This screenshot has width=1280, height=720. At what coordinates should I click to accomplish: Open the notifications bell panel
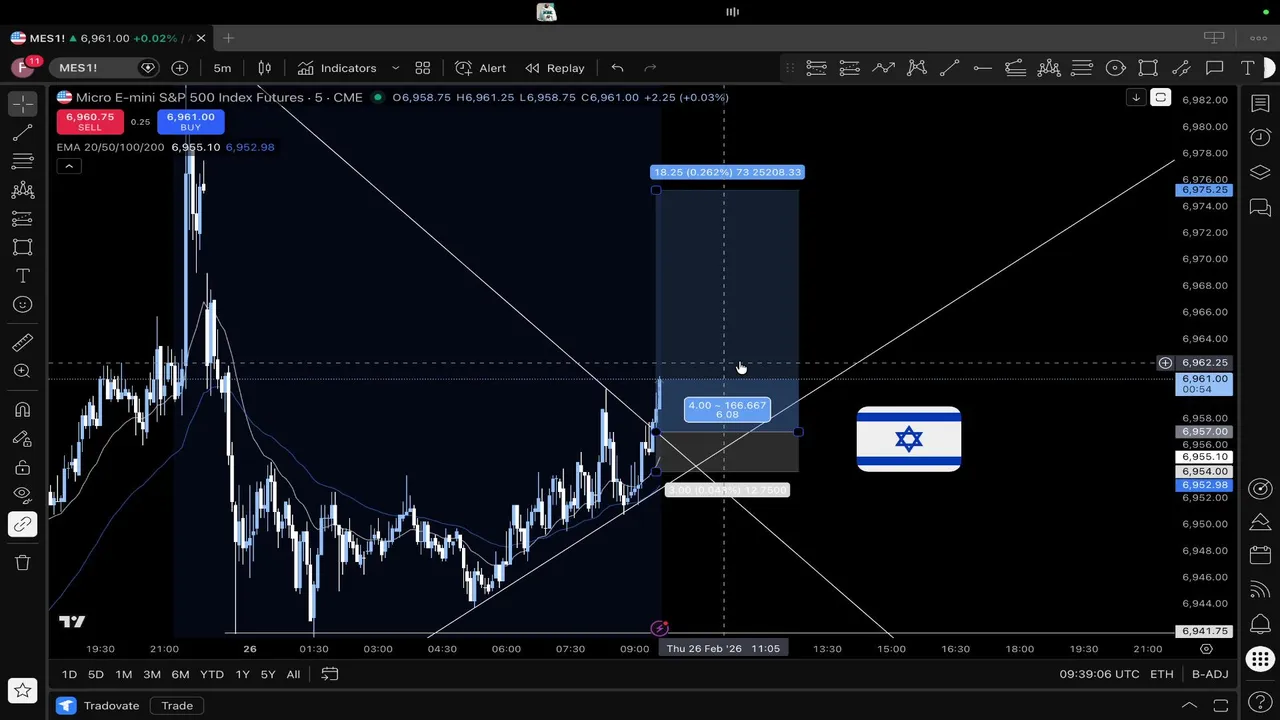pos(1260,623)
